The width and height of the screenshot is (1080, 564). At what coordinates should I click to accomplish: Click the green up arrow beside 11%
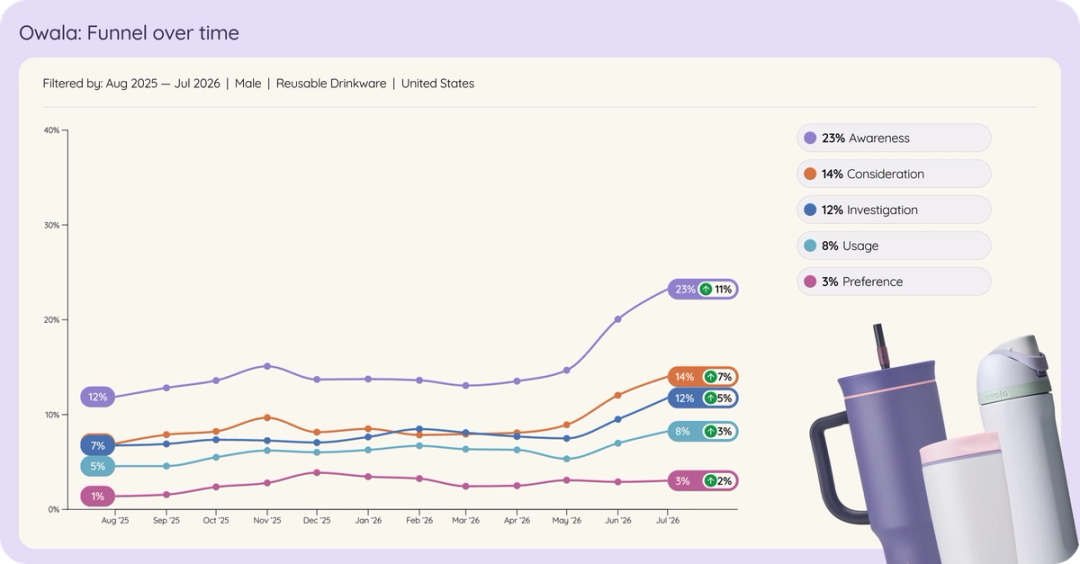[706, 289]
